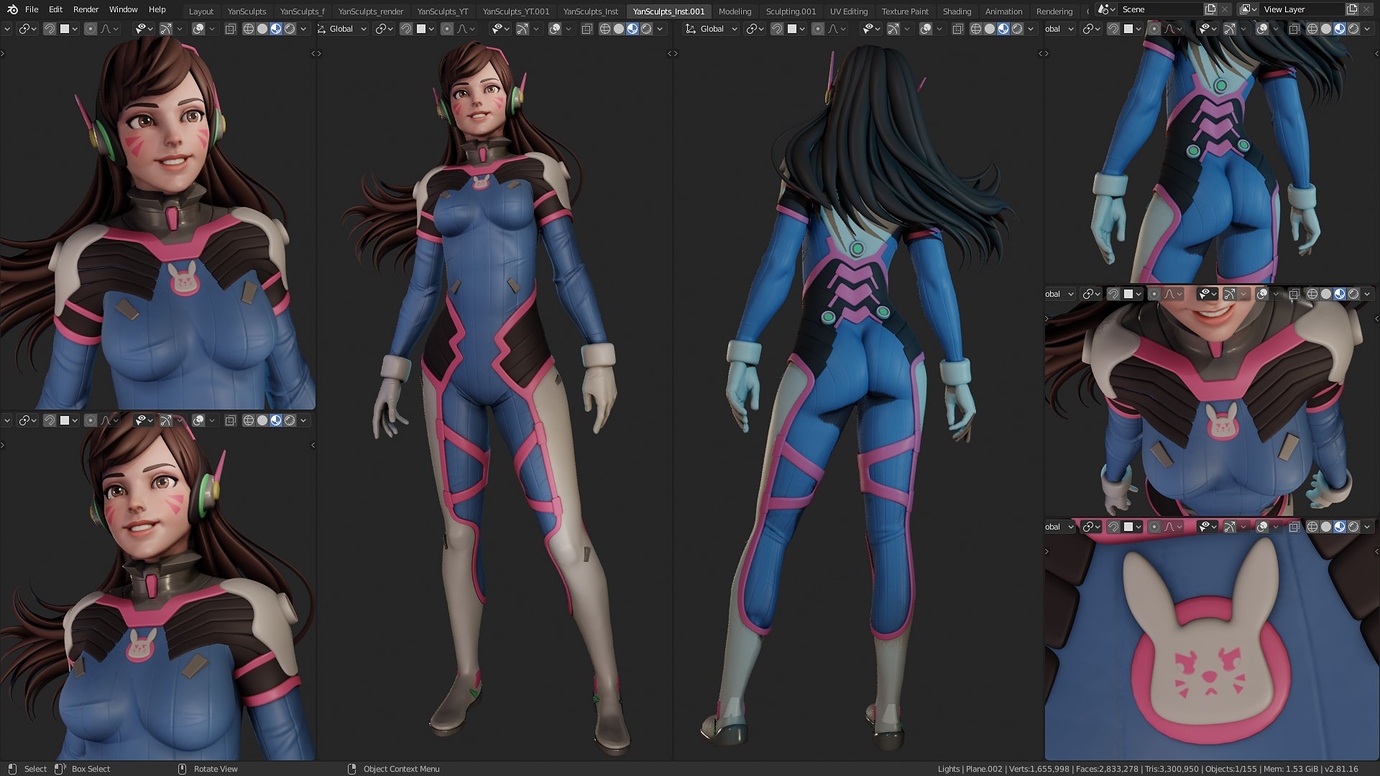
Task: Click overlays icon in back-view viewport header
Action: click(x=925, y=29)
